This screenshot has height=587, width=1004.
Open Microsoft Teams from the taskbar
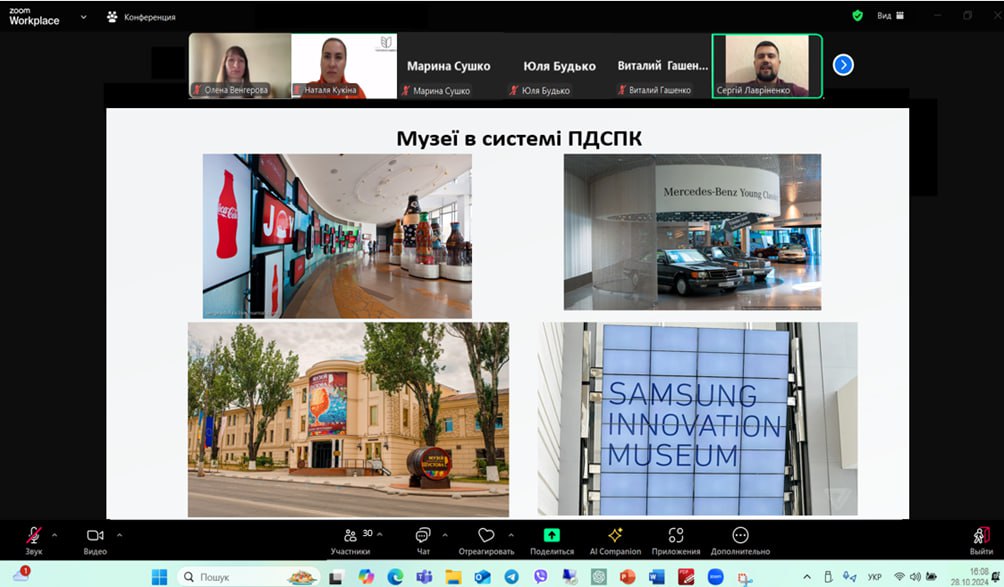pos(424,577)
